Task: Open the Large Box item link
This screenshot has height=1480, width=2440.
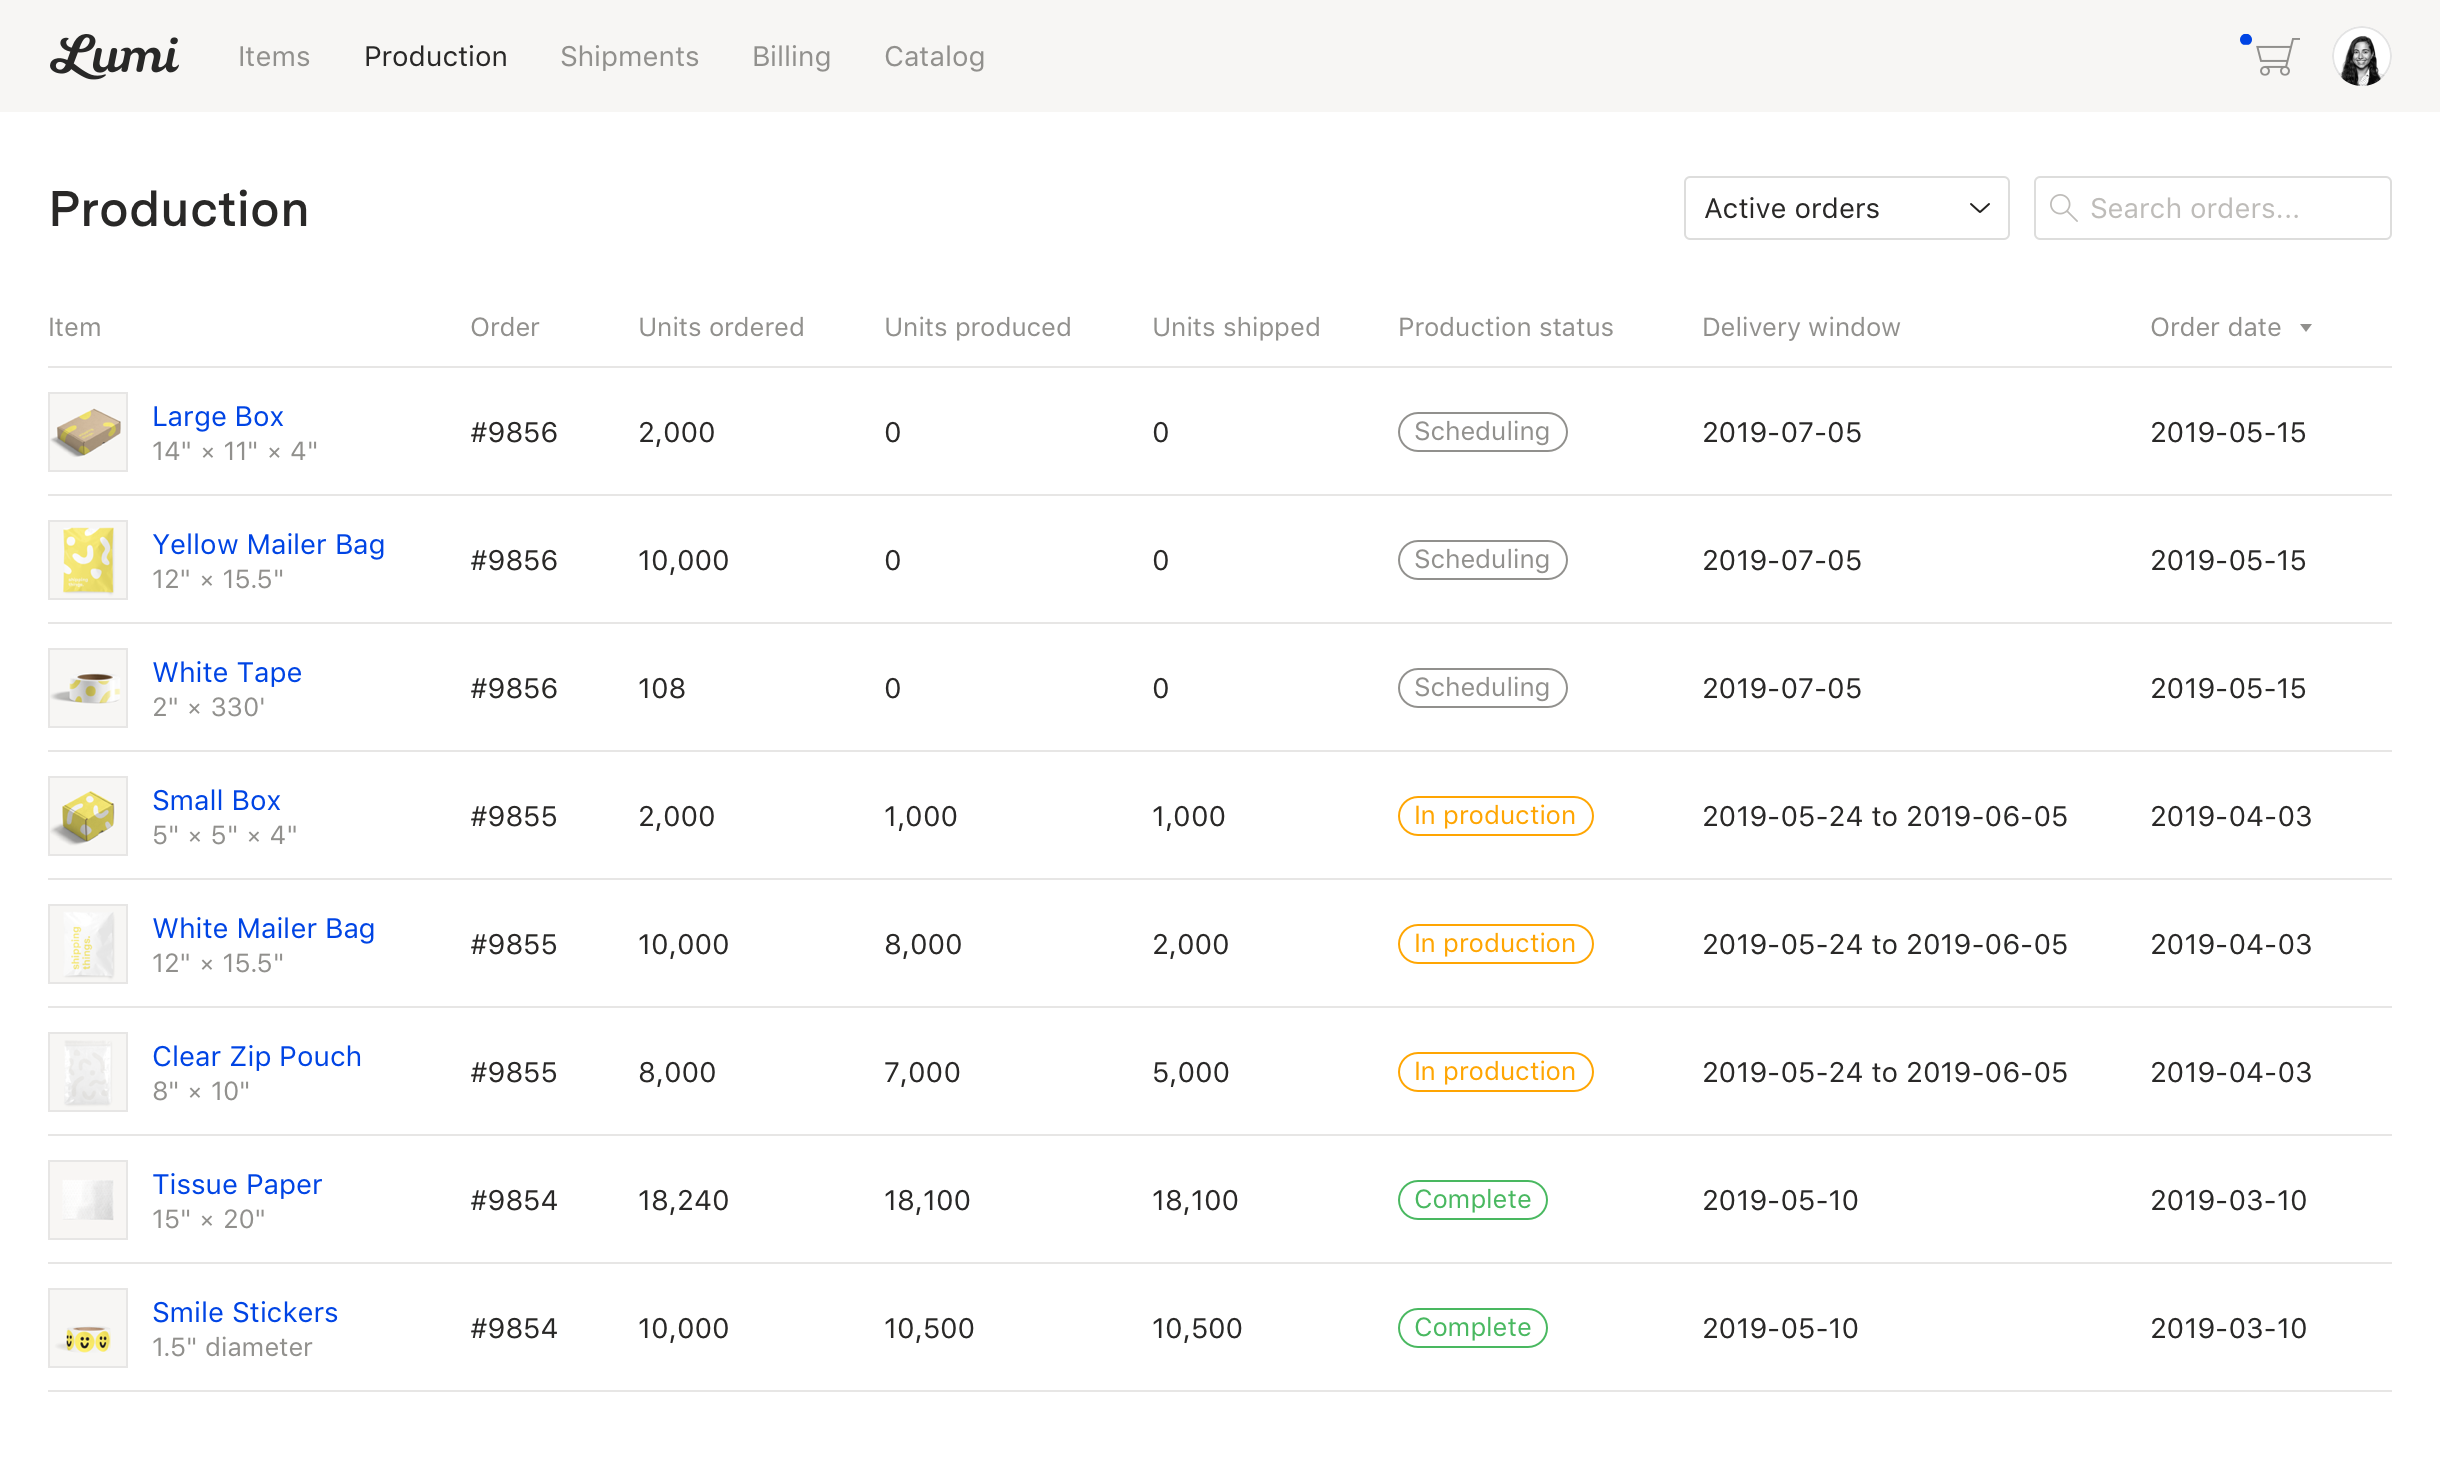Action: [x=218, y=416]
